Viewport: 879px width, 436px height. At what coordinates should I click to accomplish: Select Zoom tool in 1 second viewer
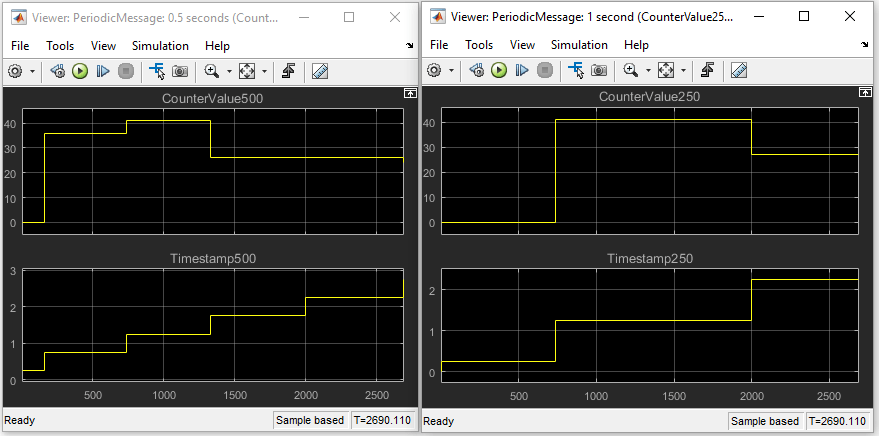point(631,70)
